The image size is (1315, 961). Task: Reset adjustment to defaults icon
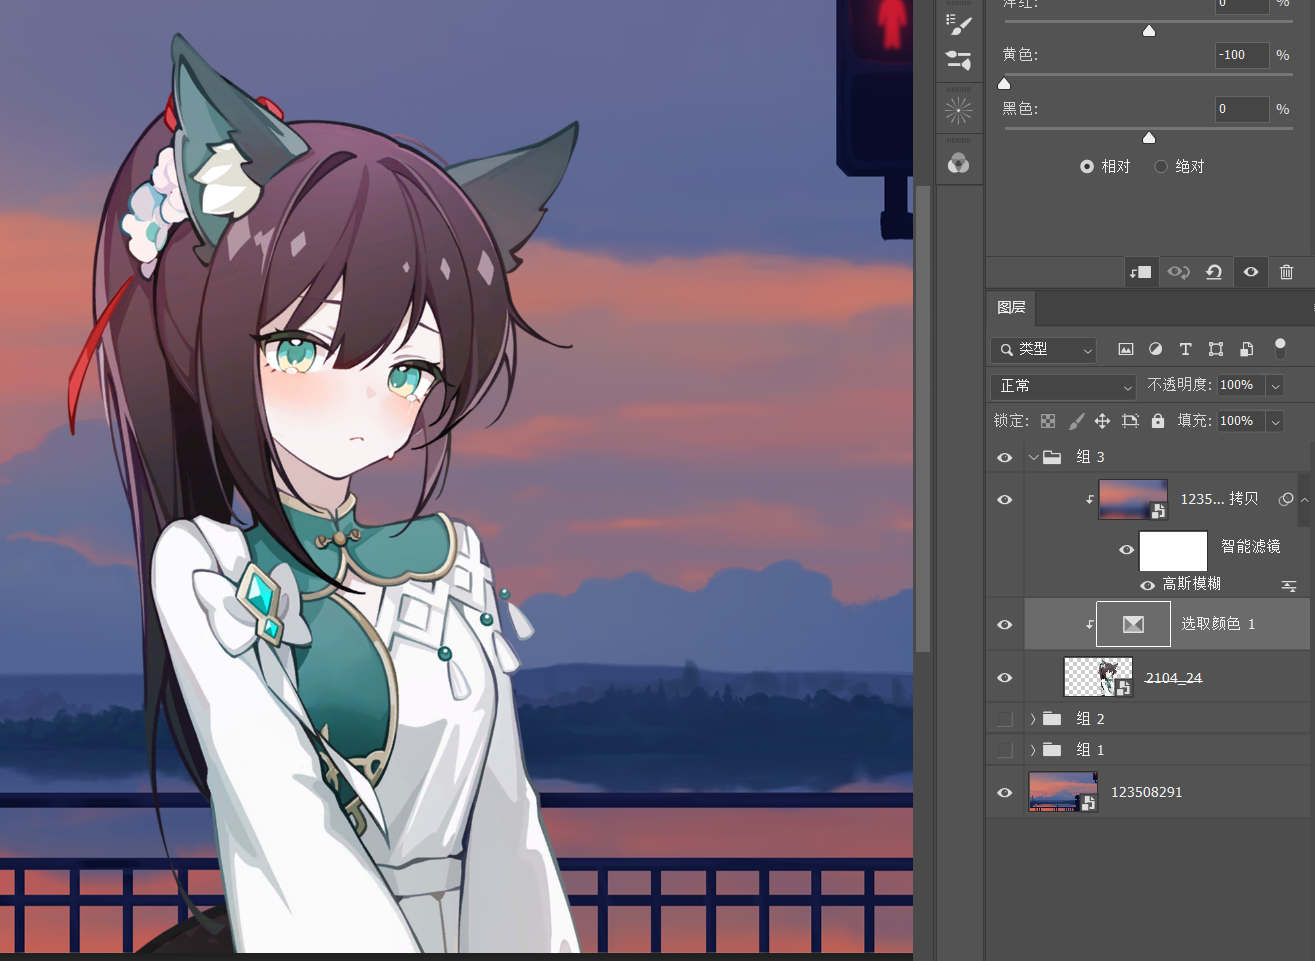1214,272
